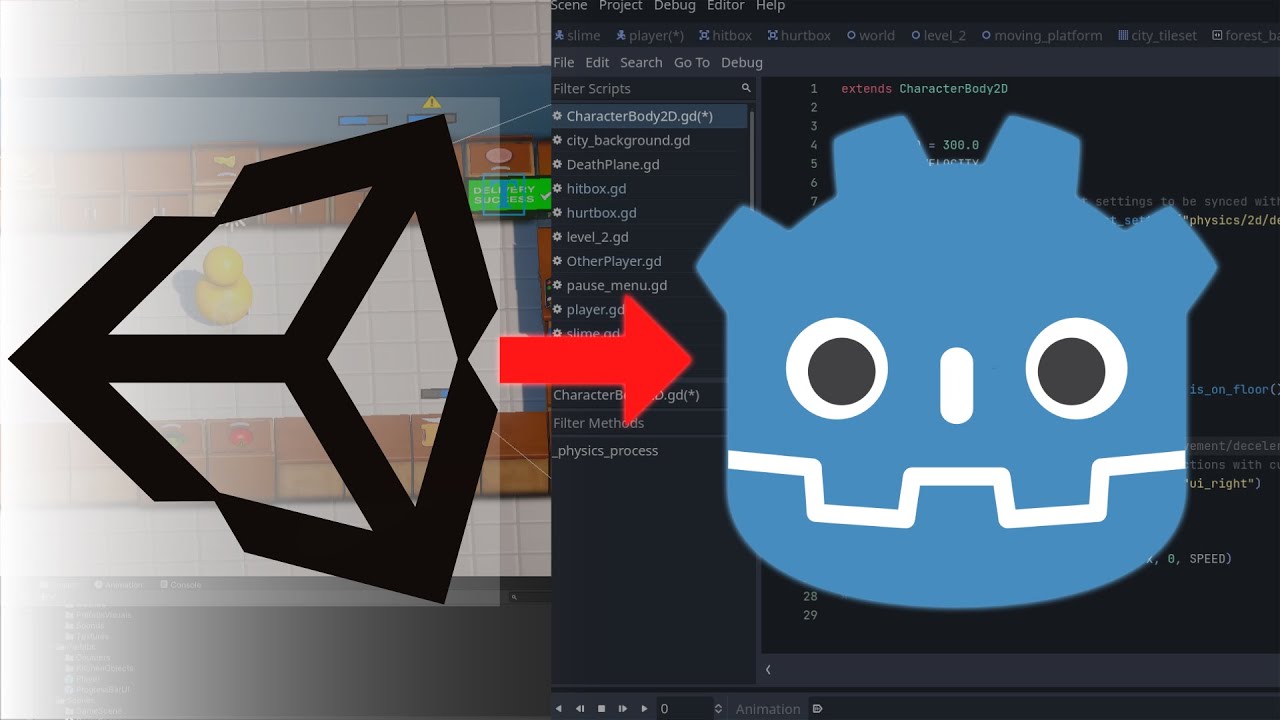This screenshot has width=1280, height=720.
Task: Open the Project menu in Godot
Action: tap(620, 6)
